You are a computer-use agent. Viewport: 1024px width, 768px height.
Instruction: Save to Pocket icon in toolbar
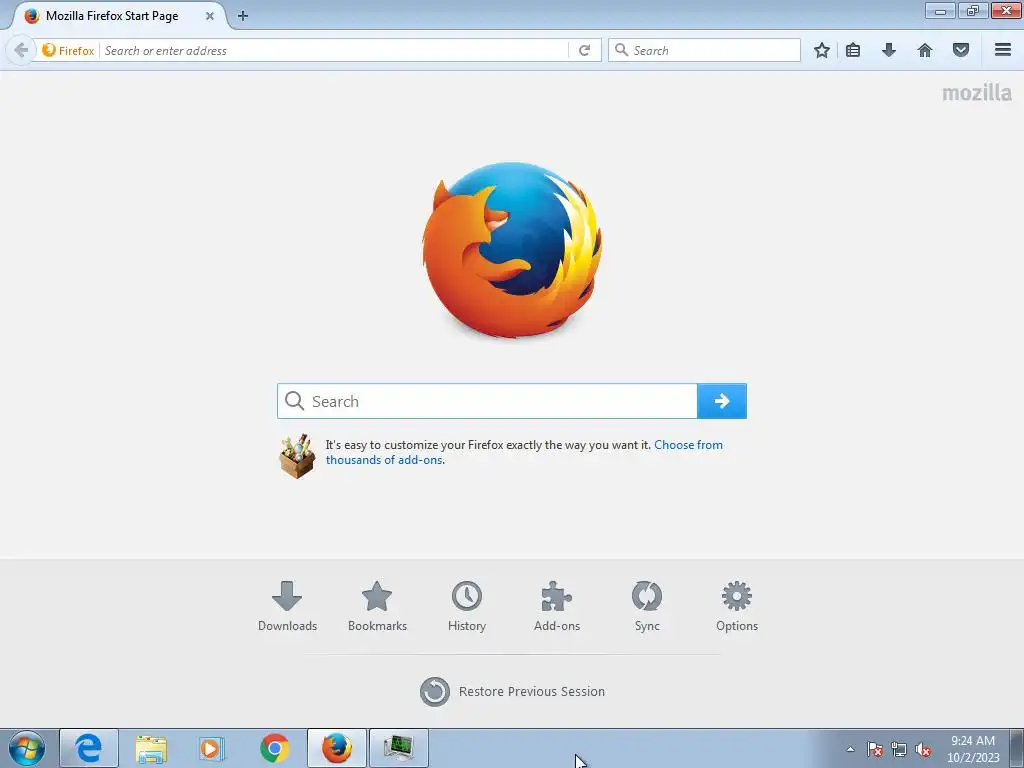click(x=961, y=50)
